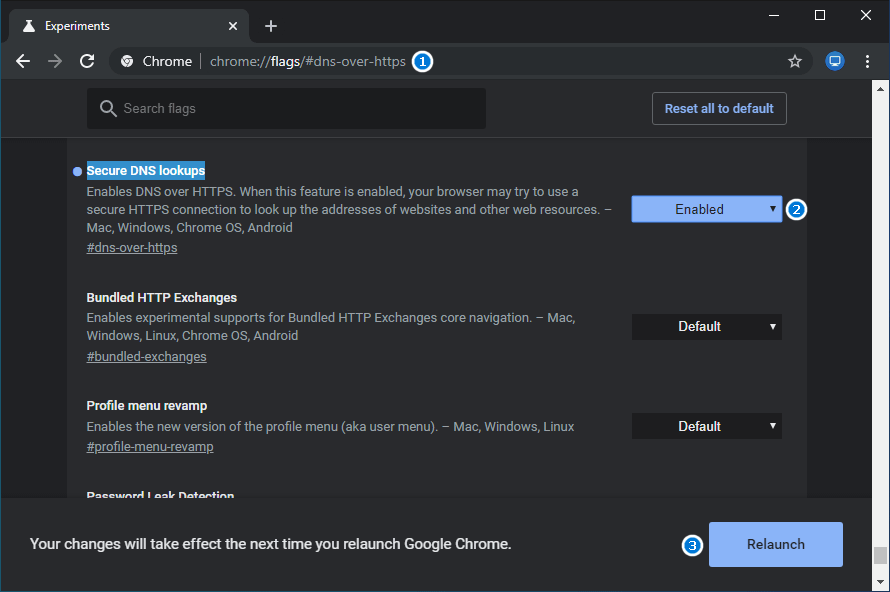Click the vertical scrollbar thumb
Image resolution: width=890 pixels, height=592 pixels.
point(880,556)
